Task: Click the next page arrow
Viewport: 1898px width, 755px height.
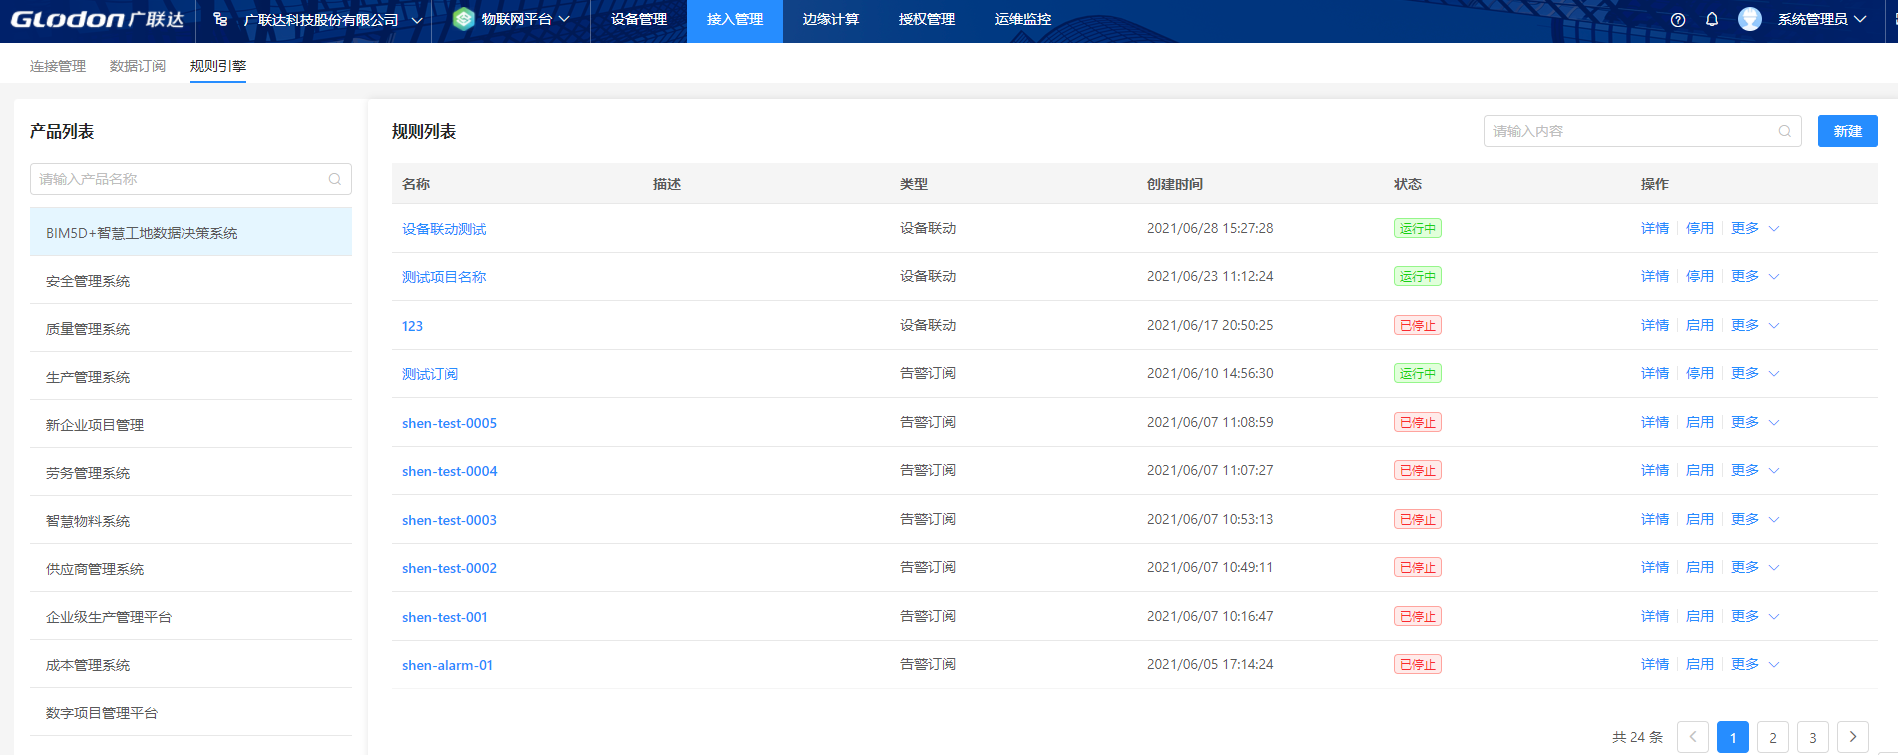Action: [x=1853, y=737]
